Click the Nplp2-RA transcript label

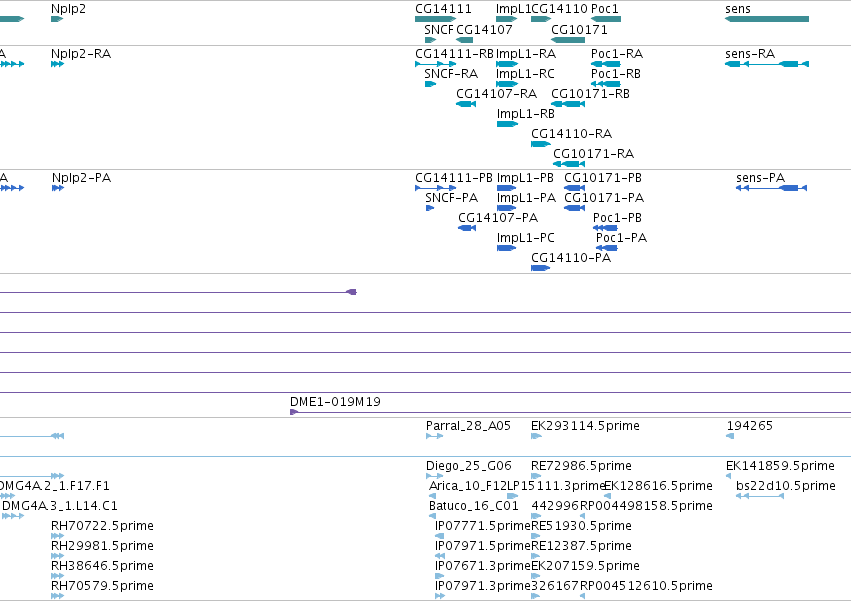pos(81,54)
